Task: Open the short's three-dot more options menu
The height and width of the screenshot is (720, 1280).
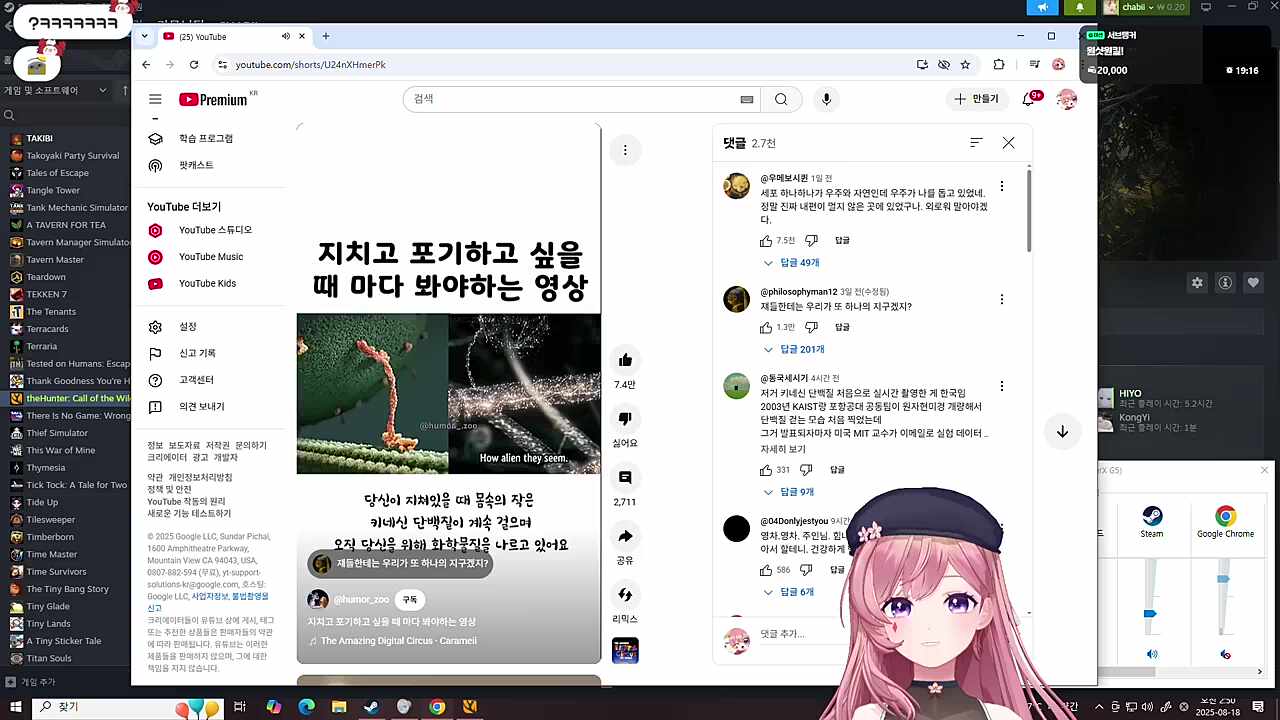Action: point(625,150)
